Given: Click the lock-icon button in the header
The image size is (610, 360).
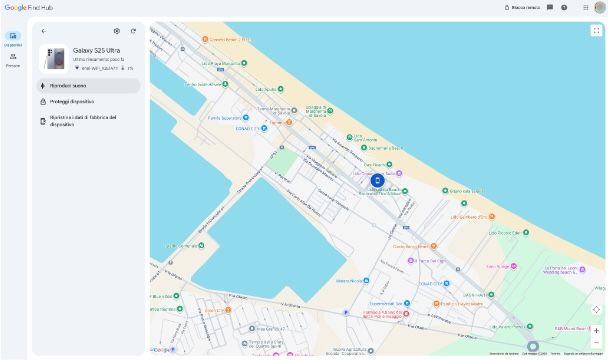Looking at the screenshot, I should click(522, 7).
